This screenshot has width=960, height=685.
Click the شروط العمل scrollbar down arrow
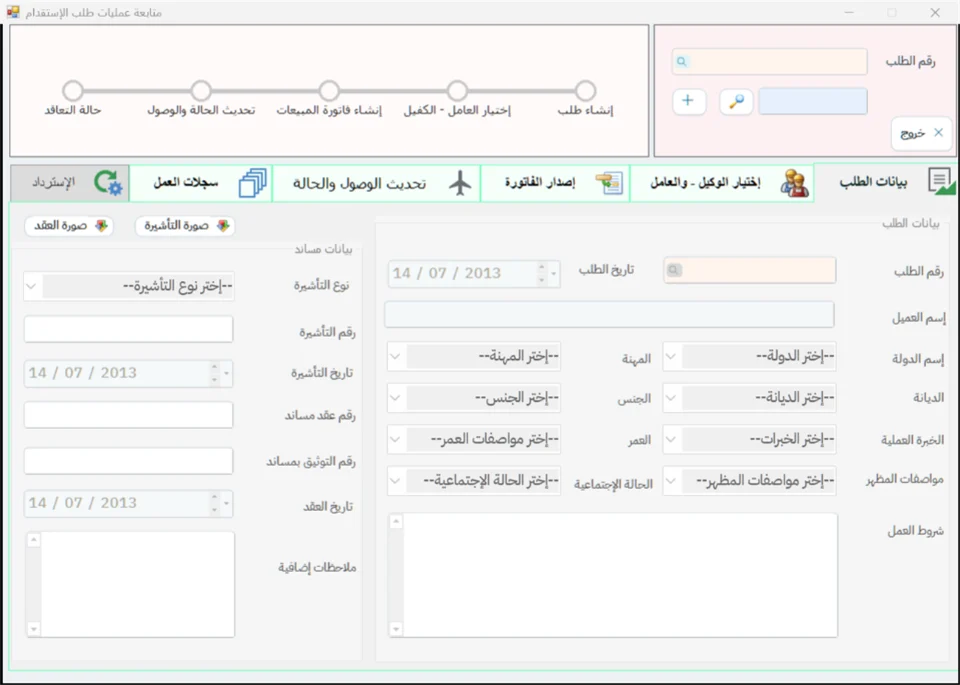click(x=396, y=629)
